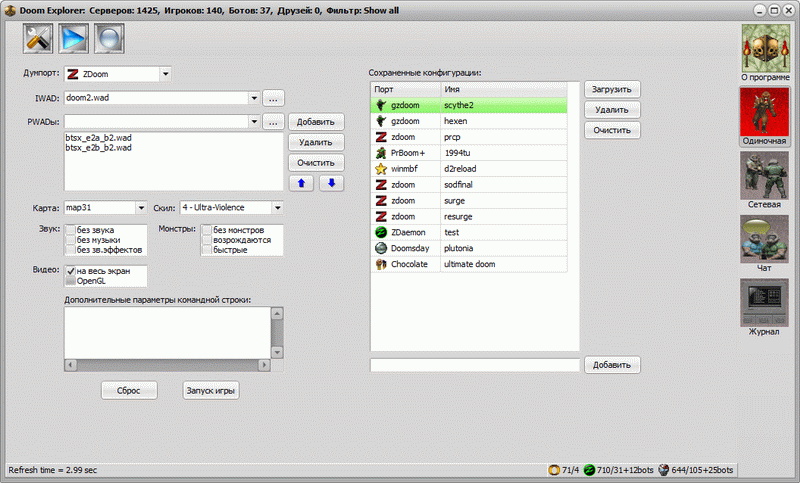
Task: Enable the без монстров checkbox
Action: pos(206,230)
